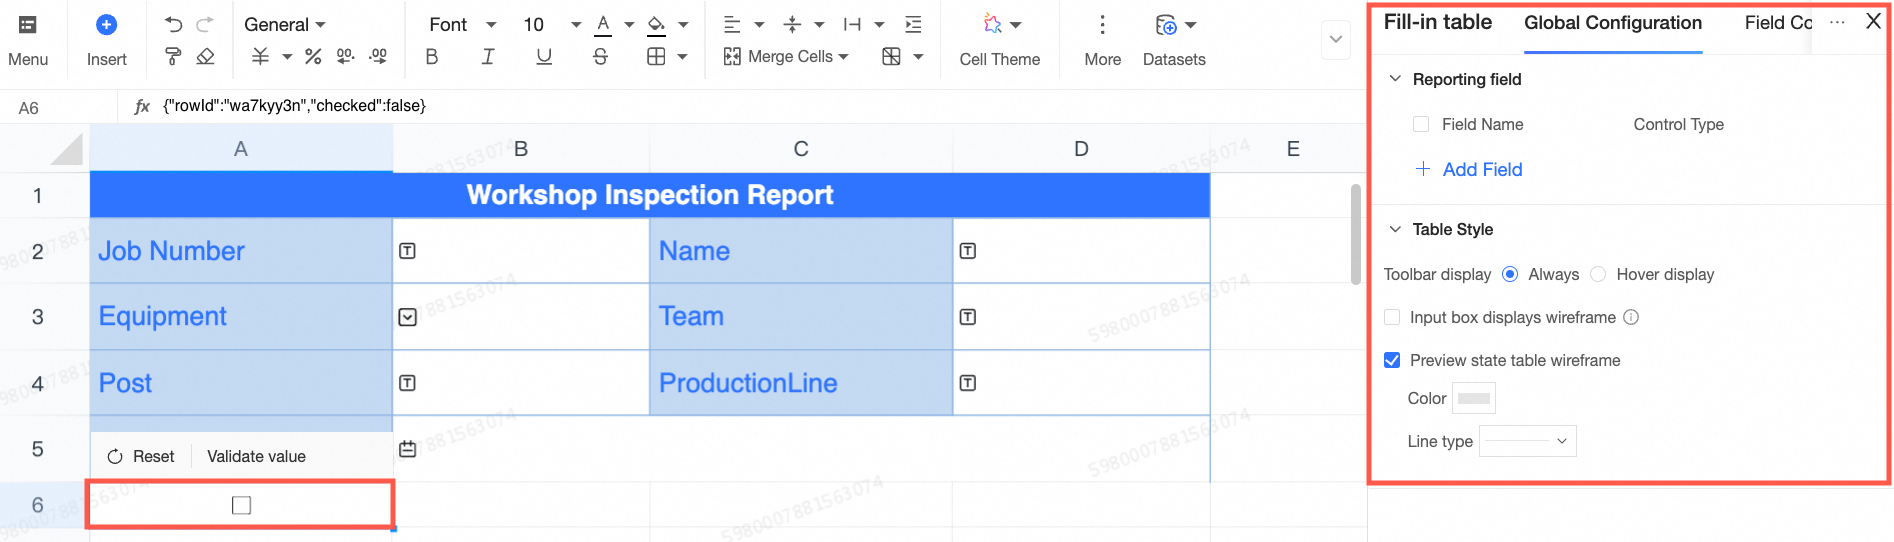This screenshot has height=542, width=1894.
Task: Click the eraser clear-format icon
Action: (206, 57)
